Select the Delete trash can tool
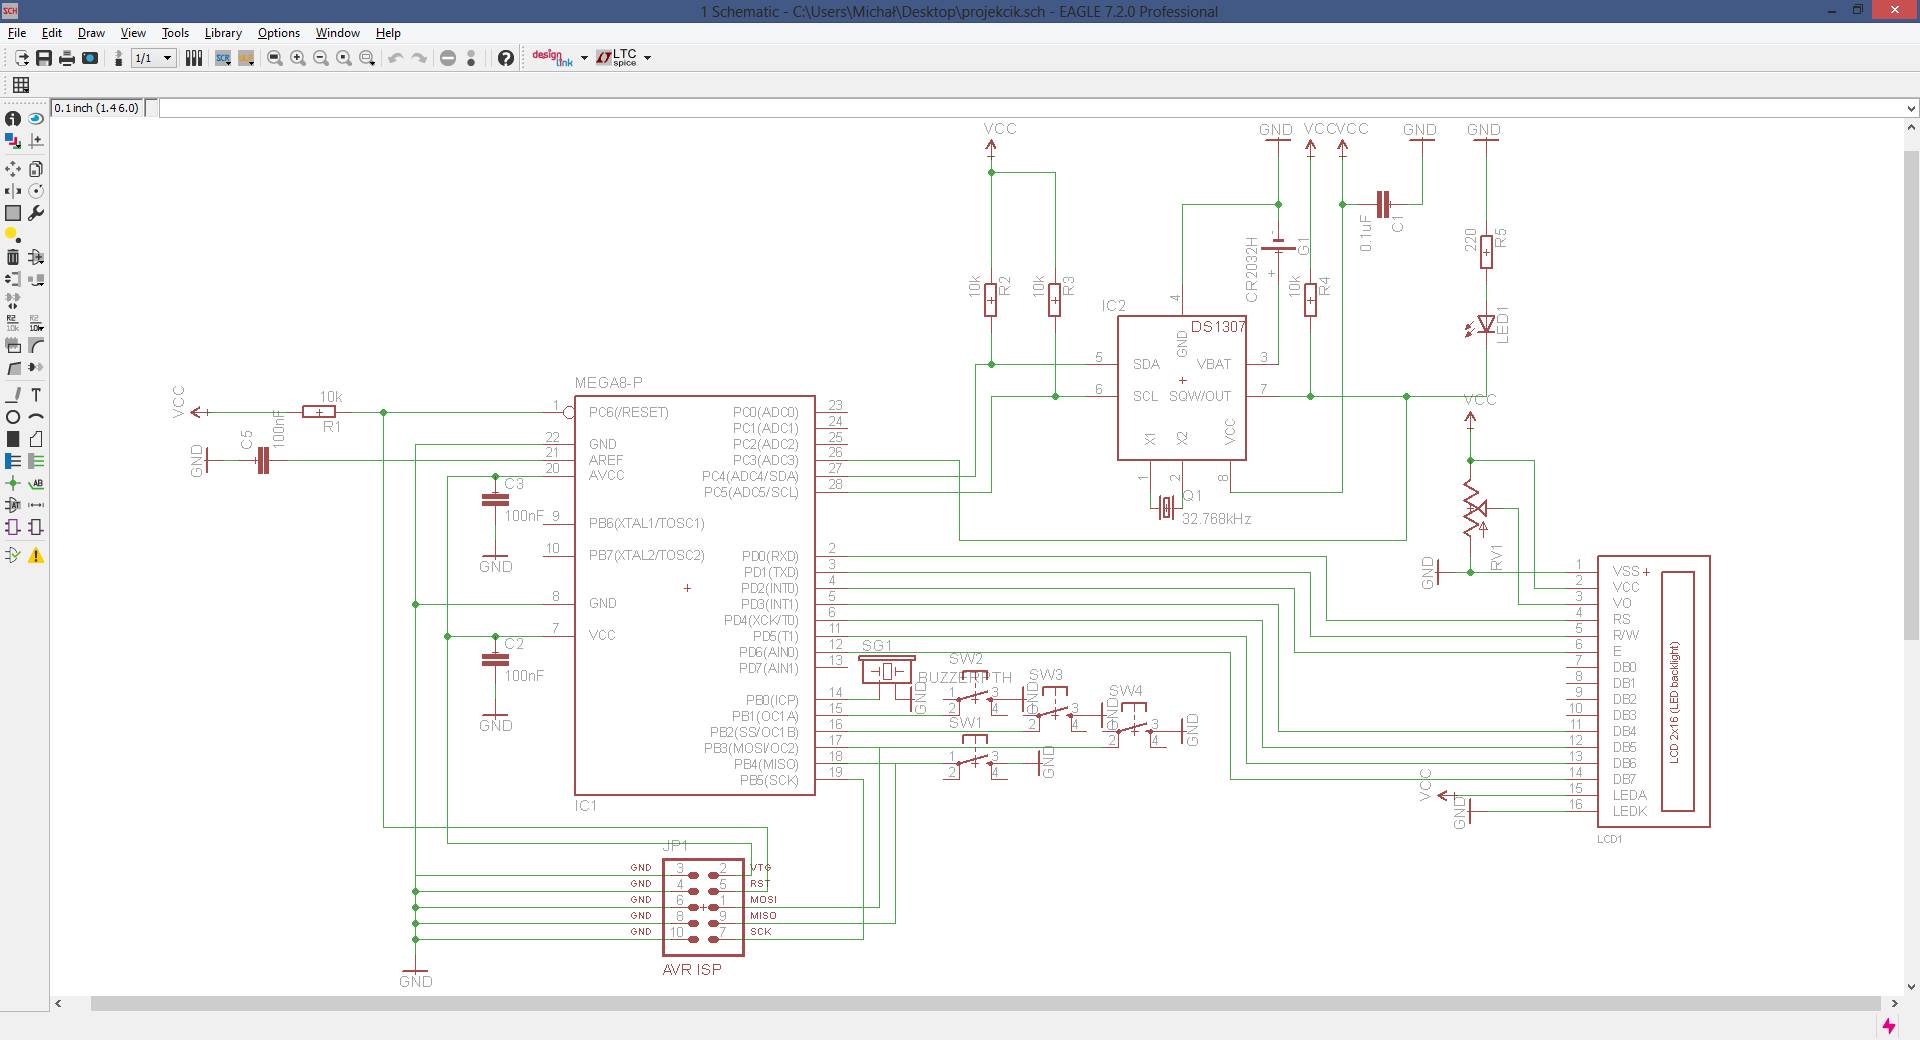1920x1040 pixels. 13,257
